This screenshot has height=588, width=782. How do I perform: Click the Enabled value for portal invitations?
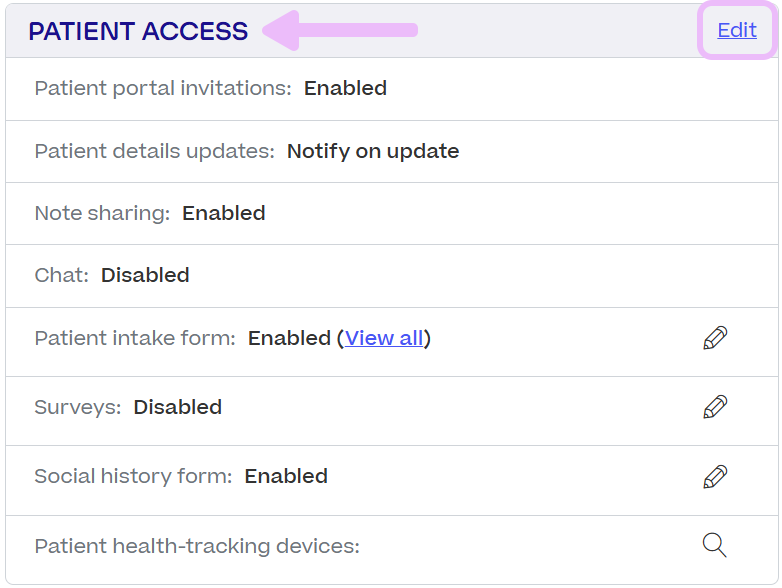coord(345,88)
